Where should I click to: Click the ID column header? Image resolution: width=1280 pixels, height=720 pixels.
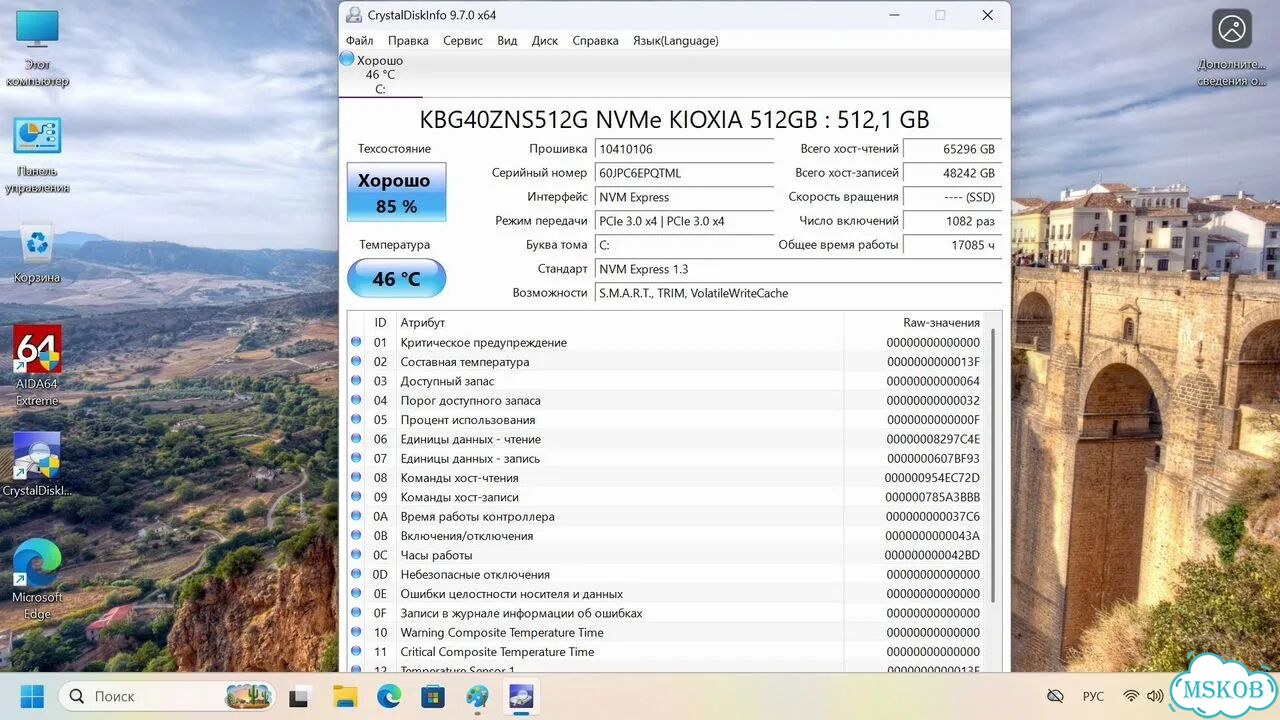pos(381,322)
